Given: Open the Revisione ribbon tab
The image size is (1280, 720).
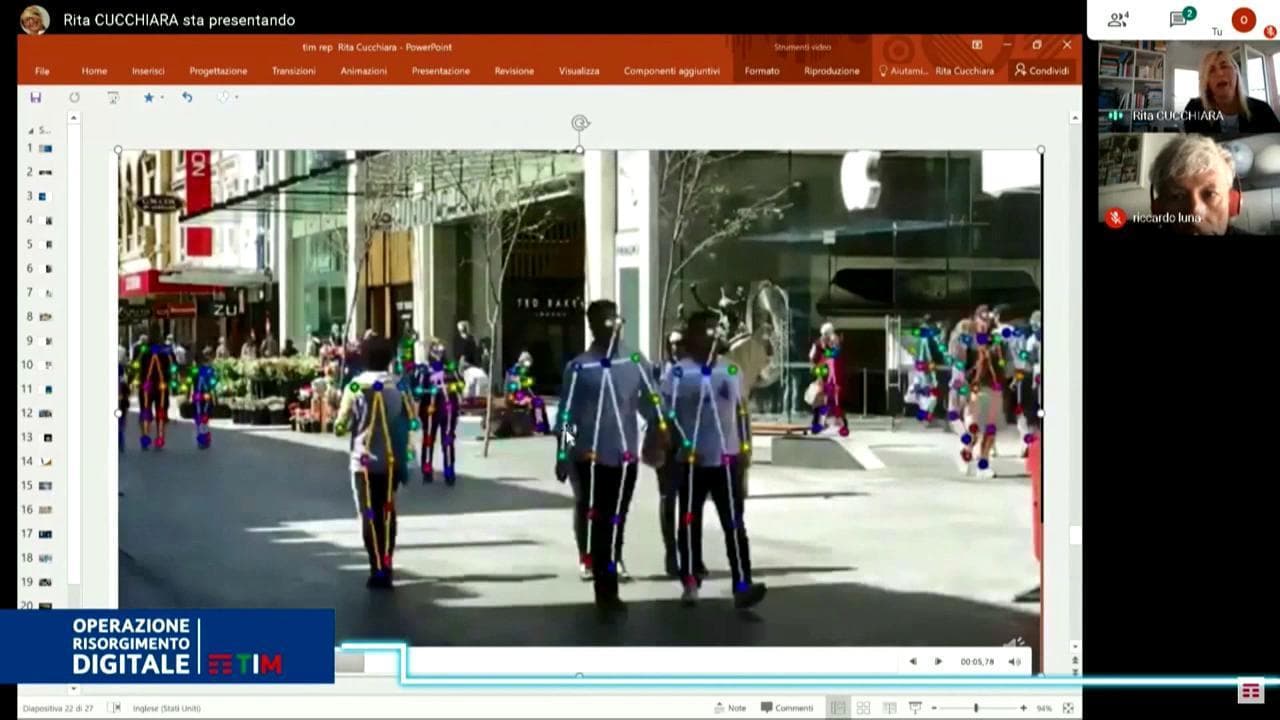Looking at the screenshot, I should point(514,71).
